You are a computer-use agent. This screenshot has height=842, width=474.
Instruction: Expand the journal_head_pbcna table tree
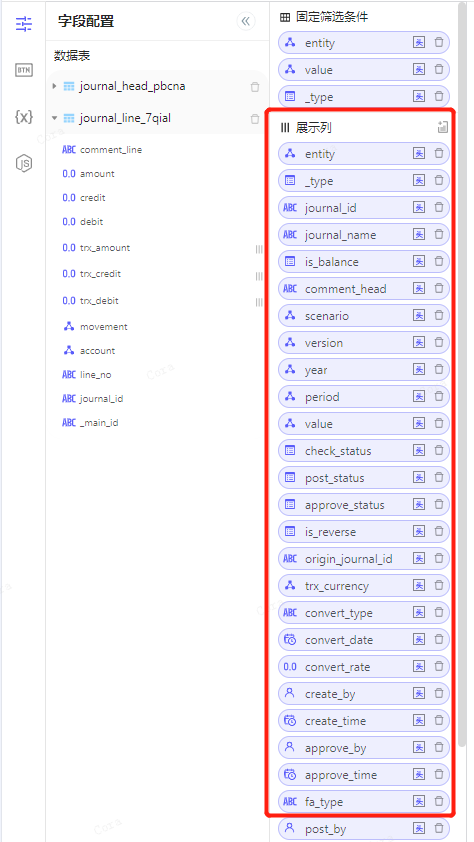tap(54, 86)
